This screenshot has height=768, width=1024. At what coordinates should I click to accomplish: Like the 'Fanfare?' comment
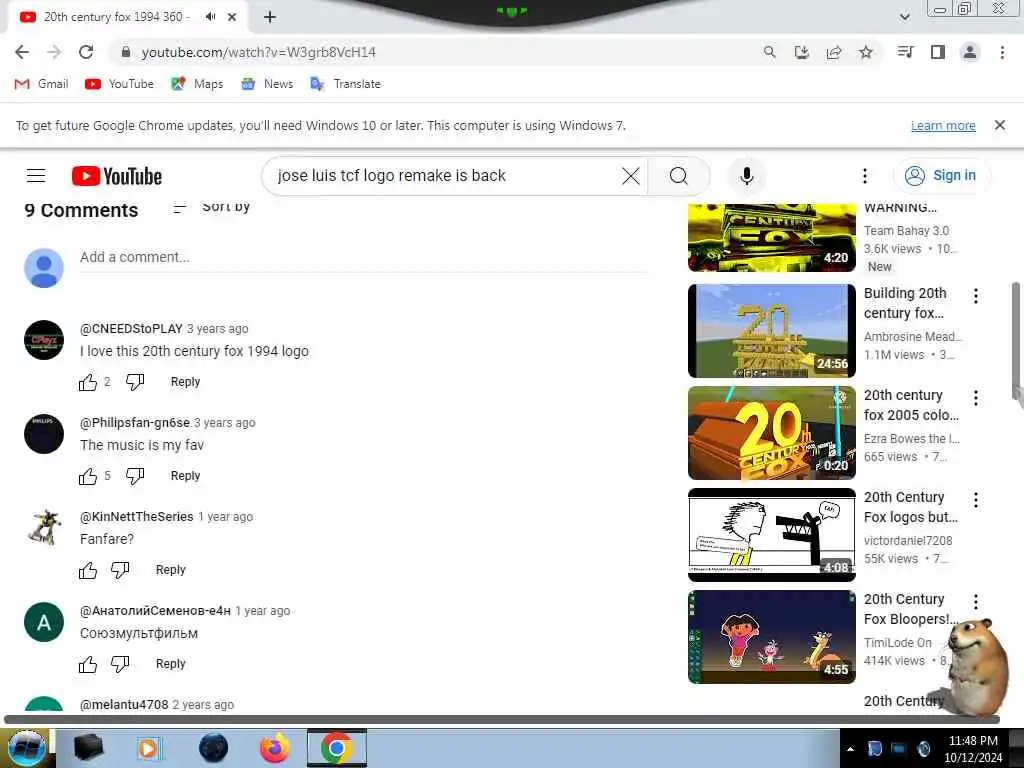coord(88,570)
